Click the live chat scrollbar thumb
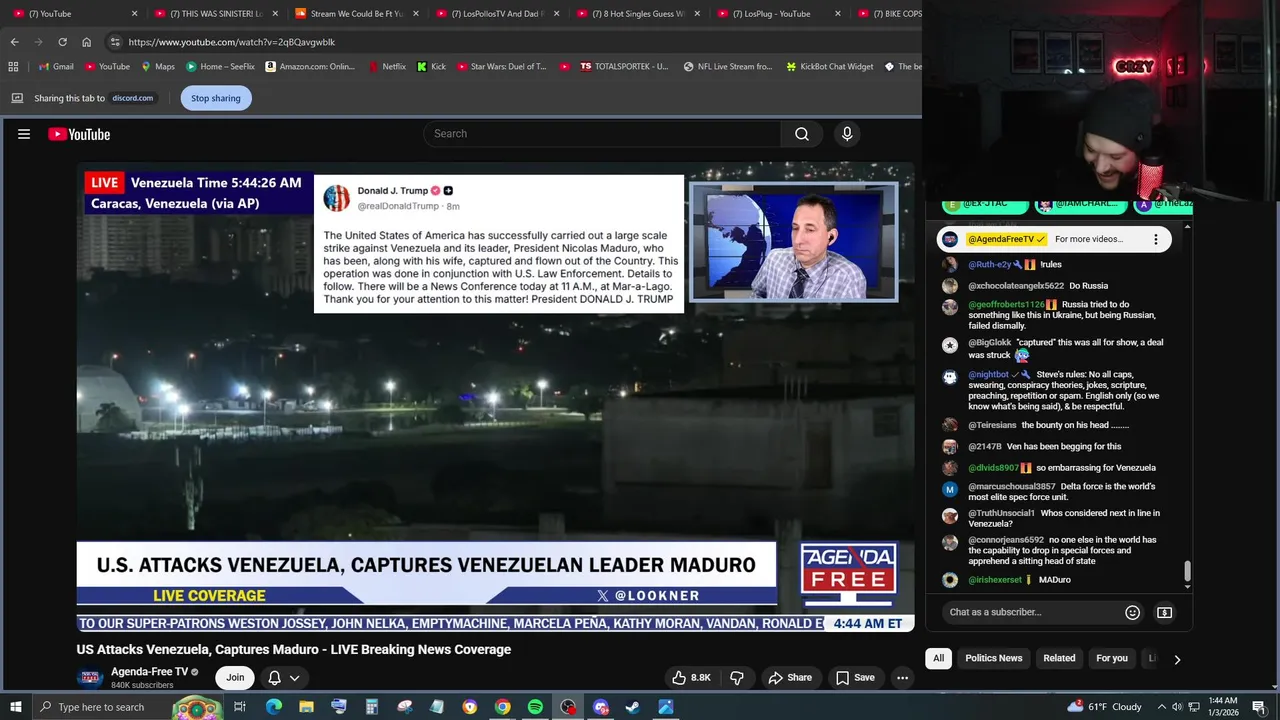 (x=1187, y=571)
